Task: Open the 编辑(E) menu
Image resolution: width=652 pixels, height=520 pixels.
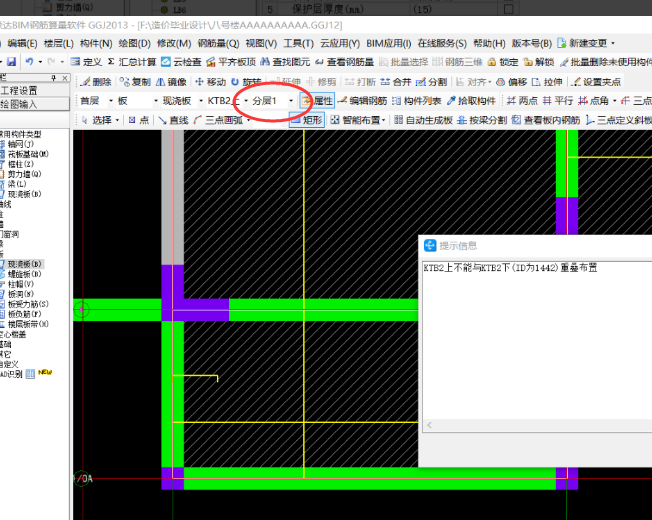Action: pyautogui.click(x=22, y=43)
